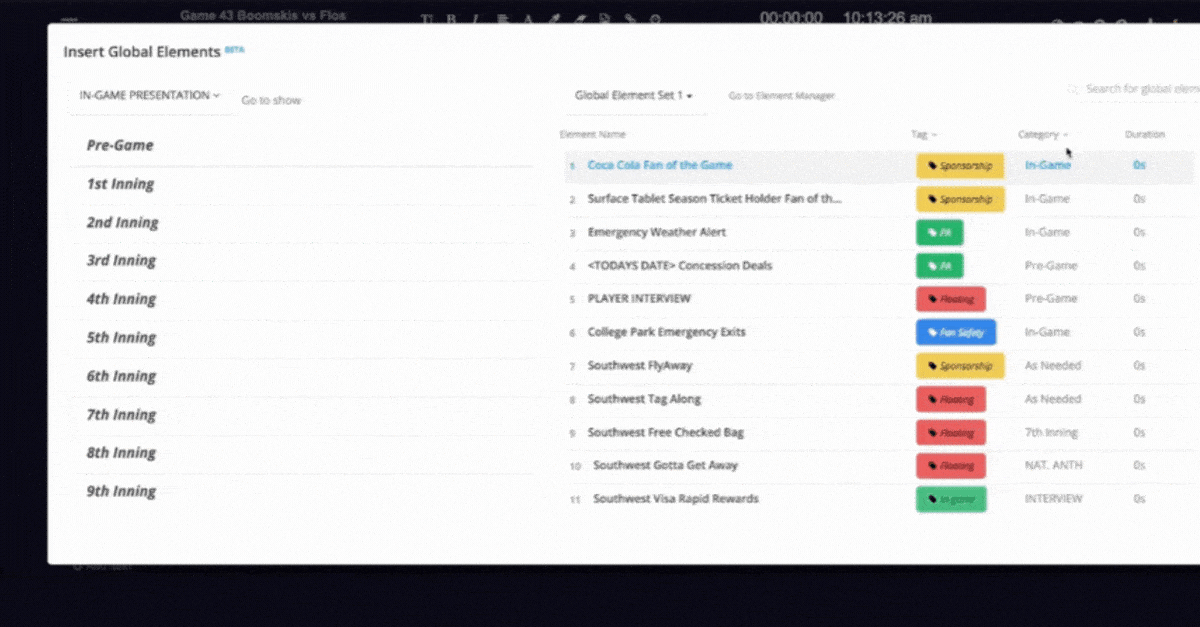
Task: Click the search magnifier icon
Action: click(x=1073, y=89)
